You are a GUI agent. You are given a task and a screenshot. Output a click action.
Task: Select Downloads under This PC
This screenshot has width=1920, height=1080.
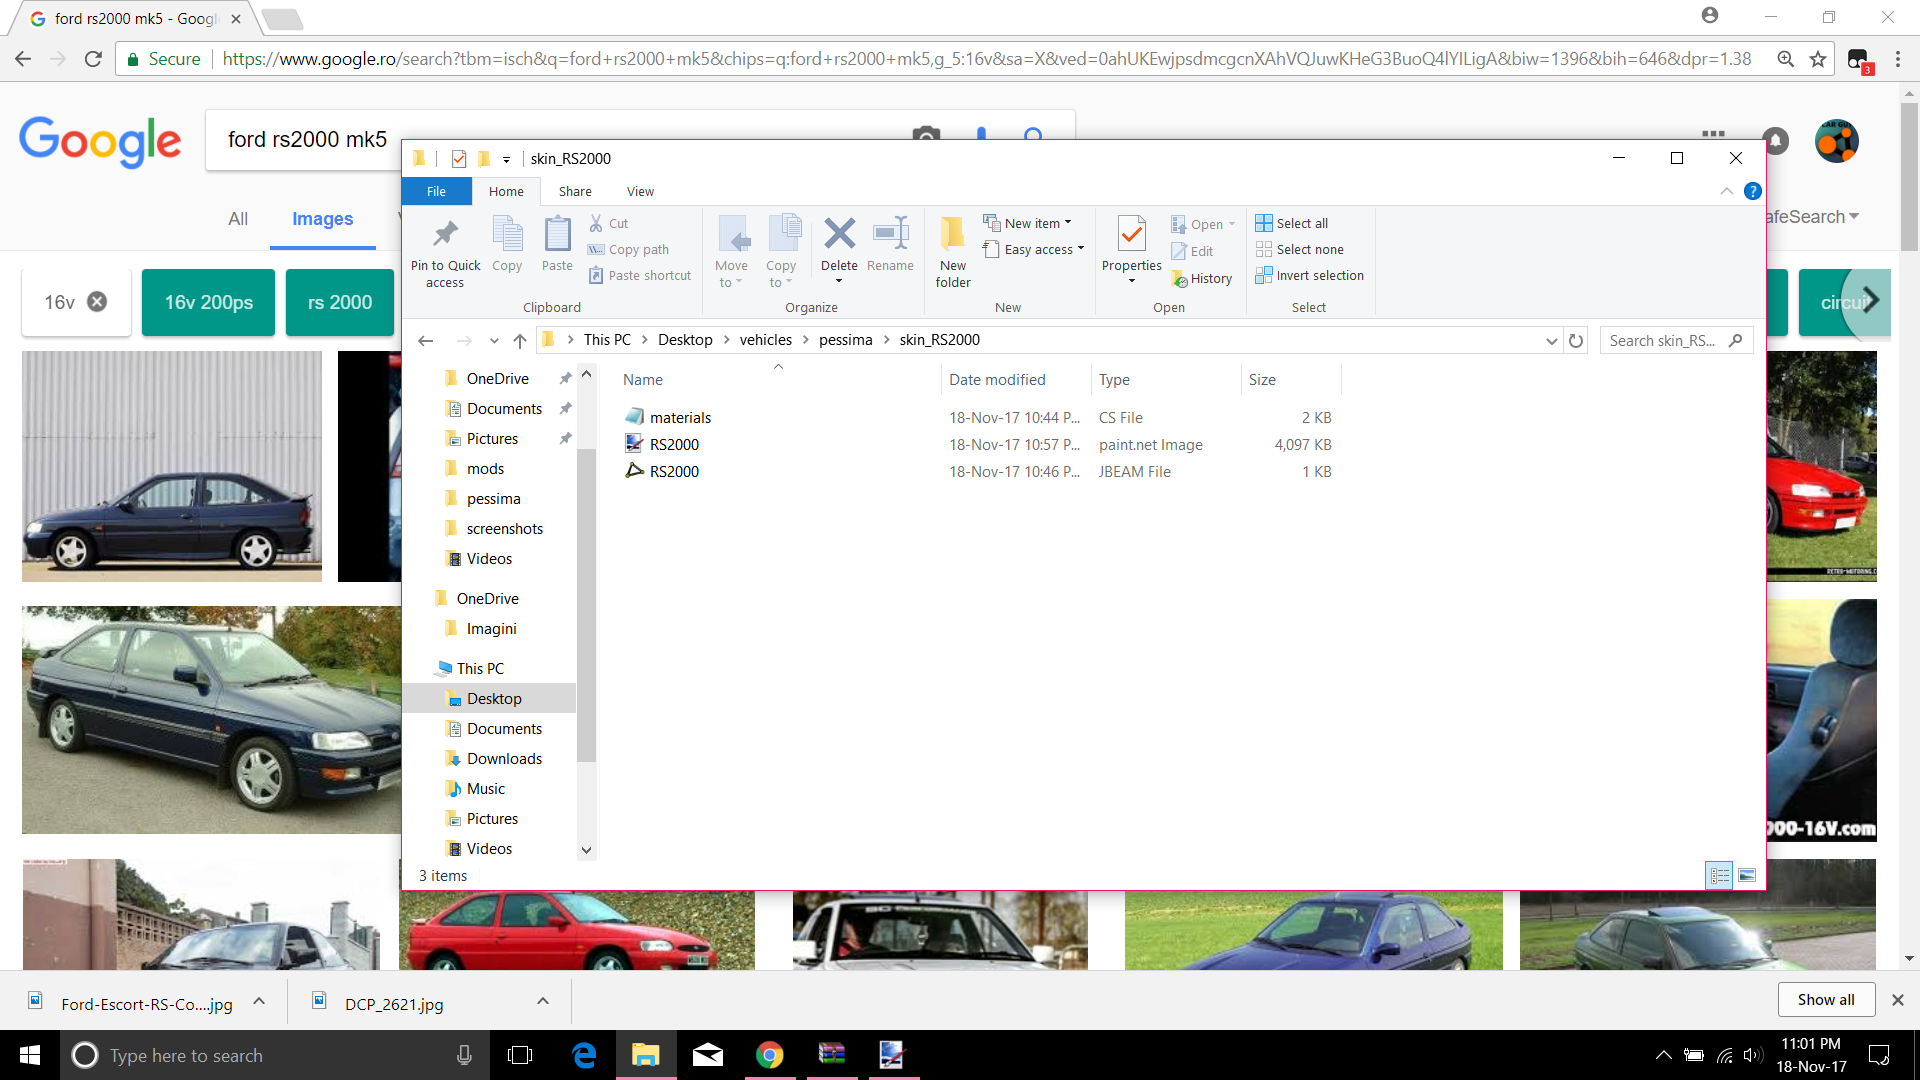504,759
